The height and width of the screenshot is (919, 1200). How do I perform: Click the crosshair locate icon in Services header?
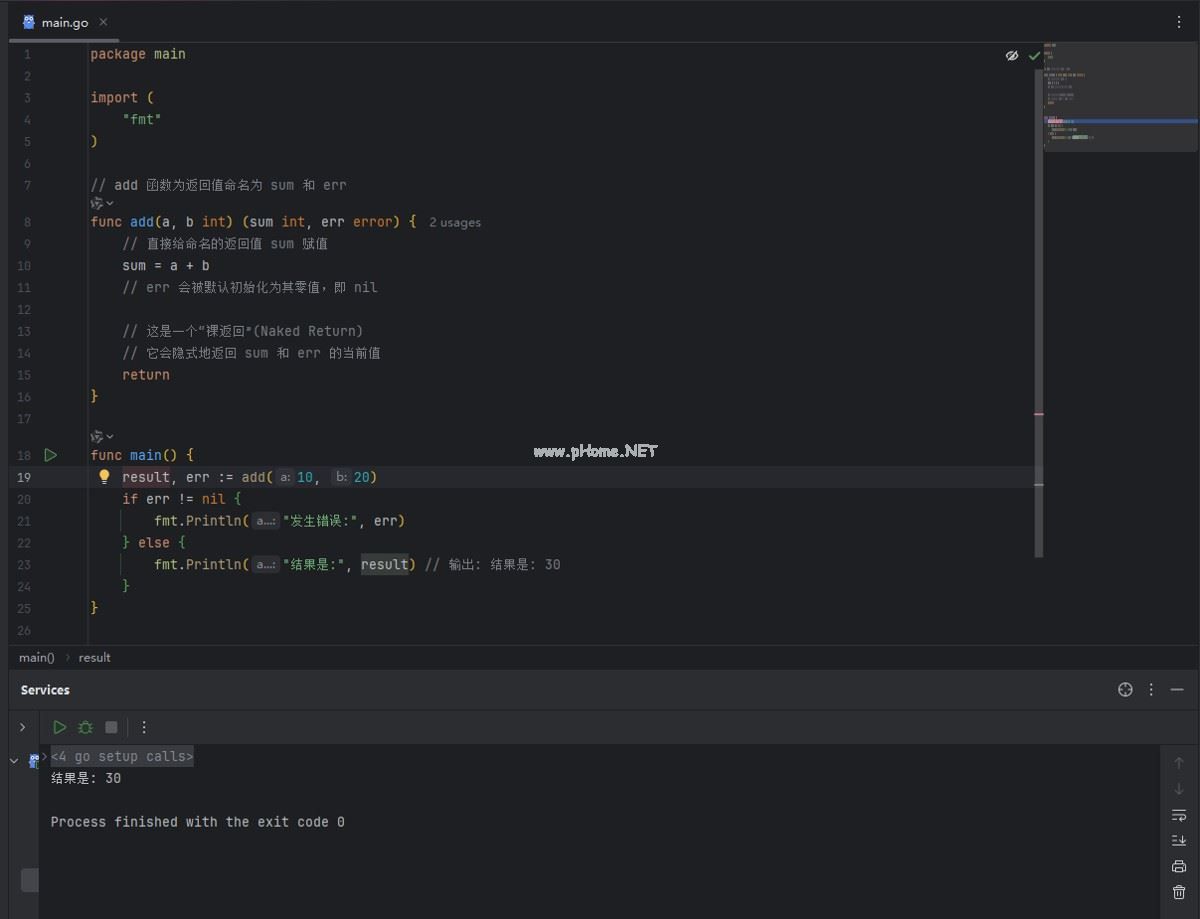coord(1125,690)
